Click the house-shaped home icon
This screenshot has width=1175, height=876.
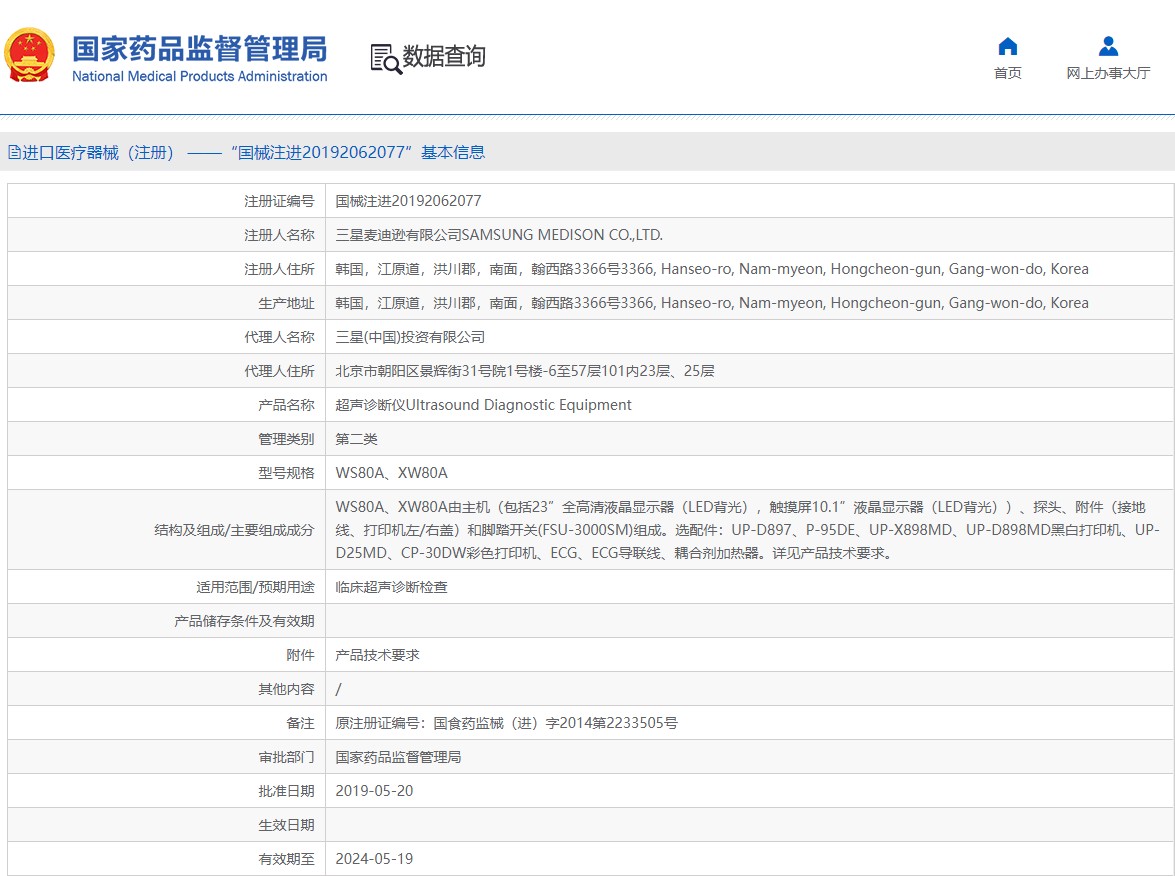1007,46
